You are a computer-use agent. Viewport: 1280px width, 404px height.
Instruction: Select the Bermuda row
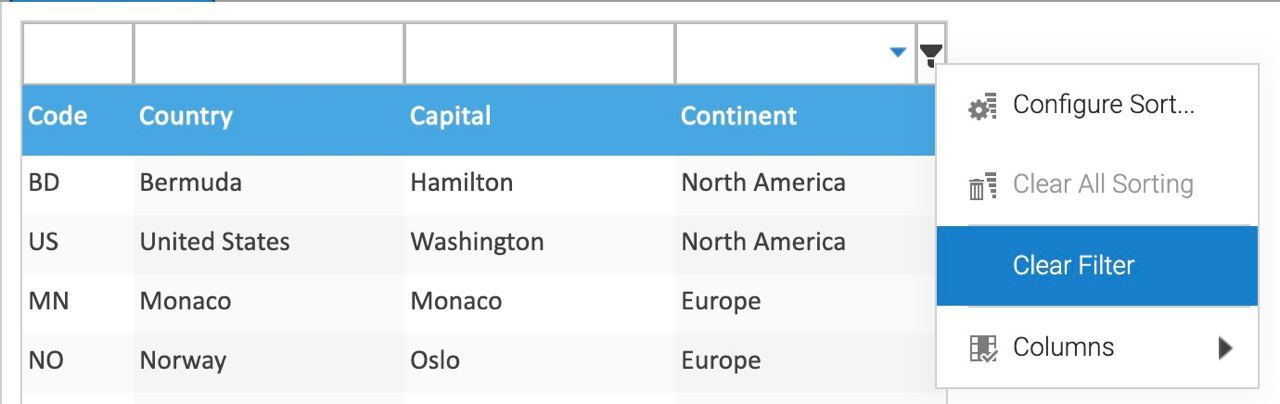click(478, 183)
